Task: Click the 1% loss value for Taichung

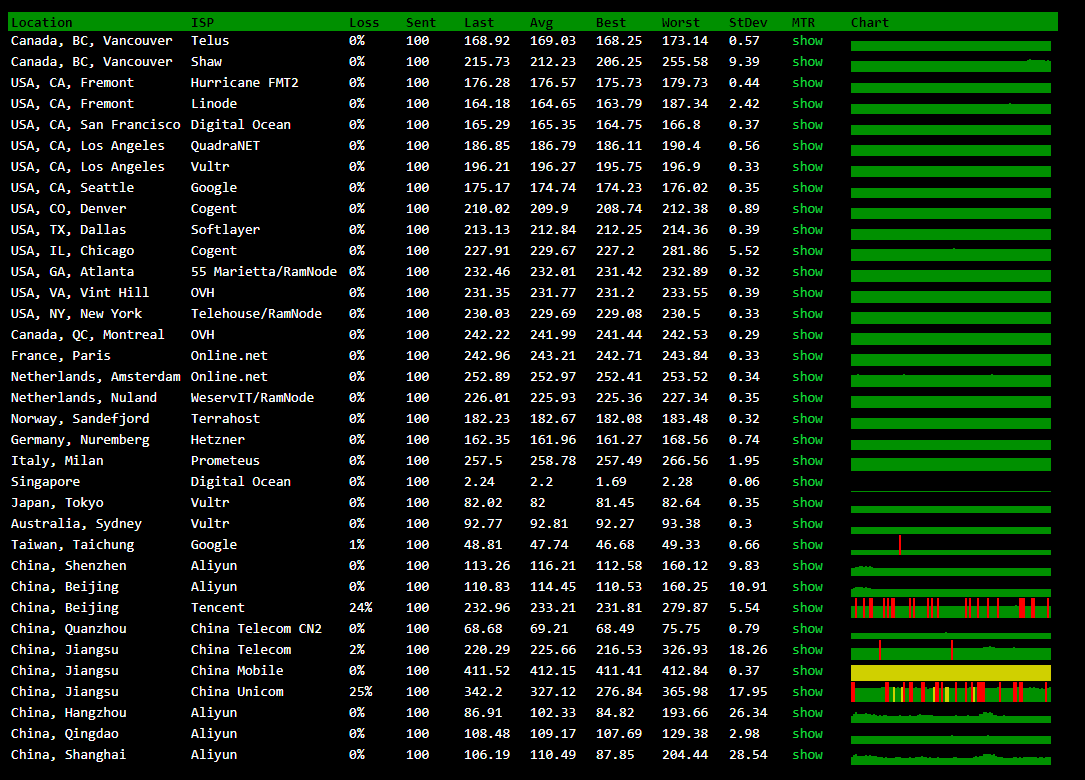Action: coord(357,545)
